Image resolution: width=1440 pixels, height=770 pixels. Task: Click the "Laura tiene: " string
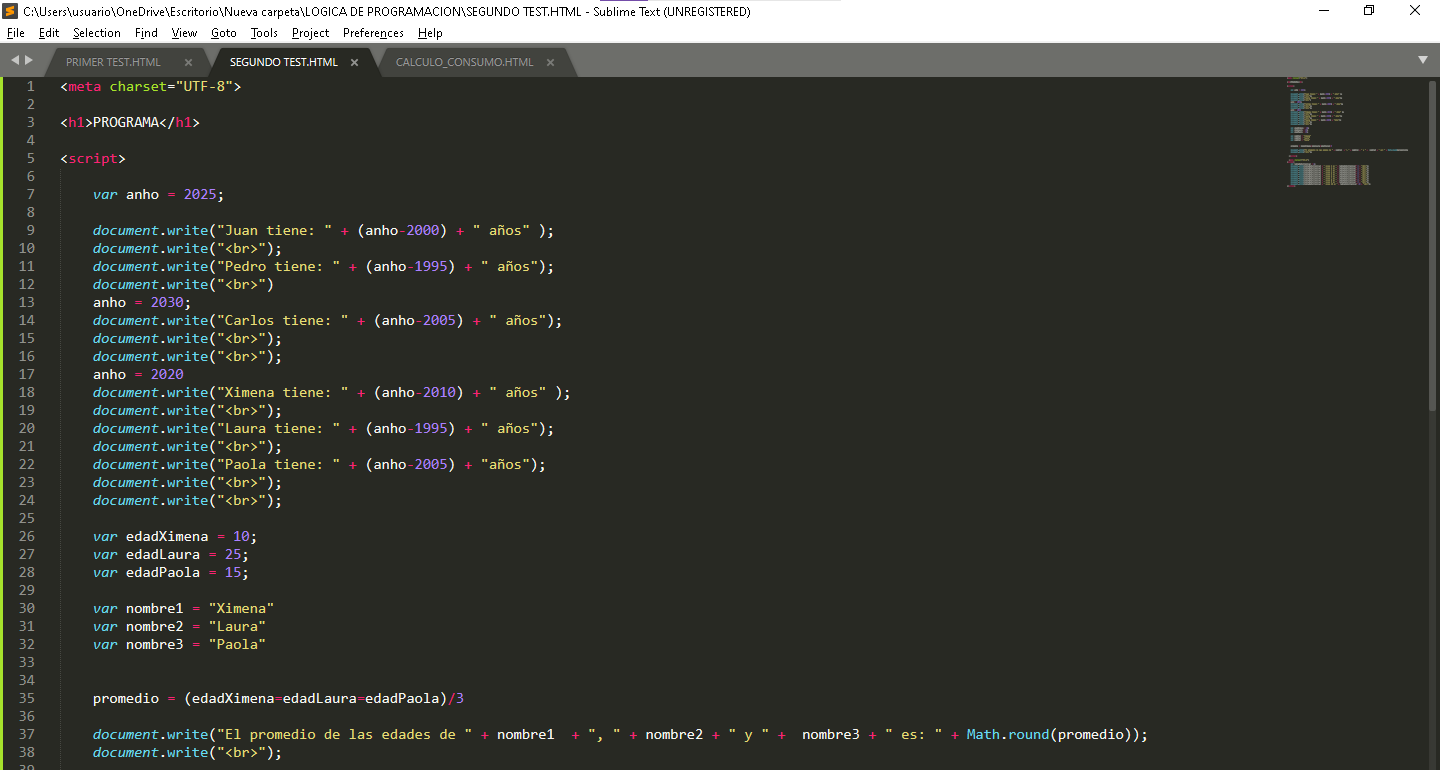[279, 428]
